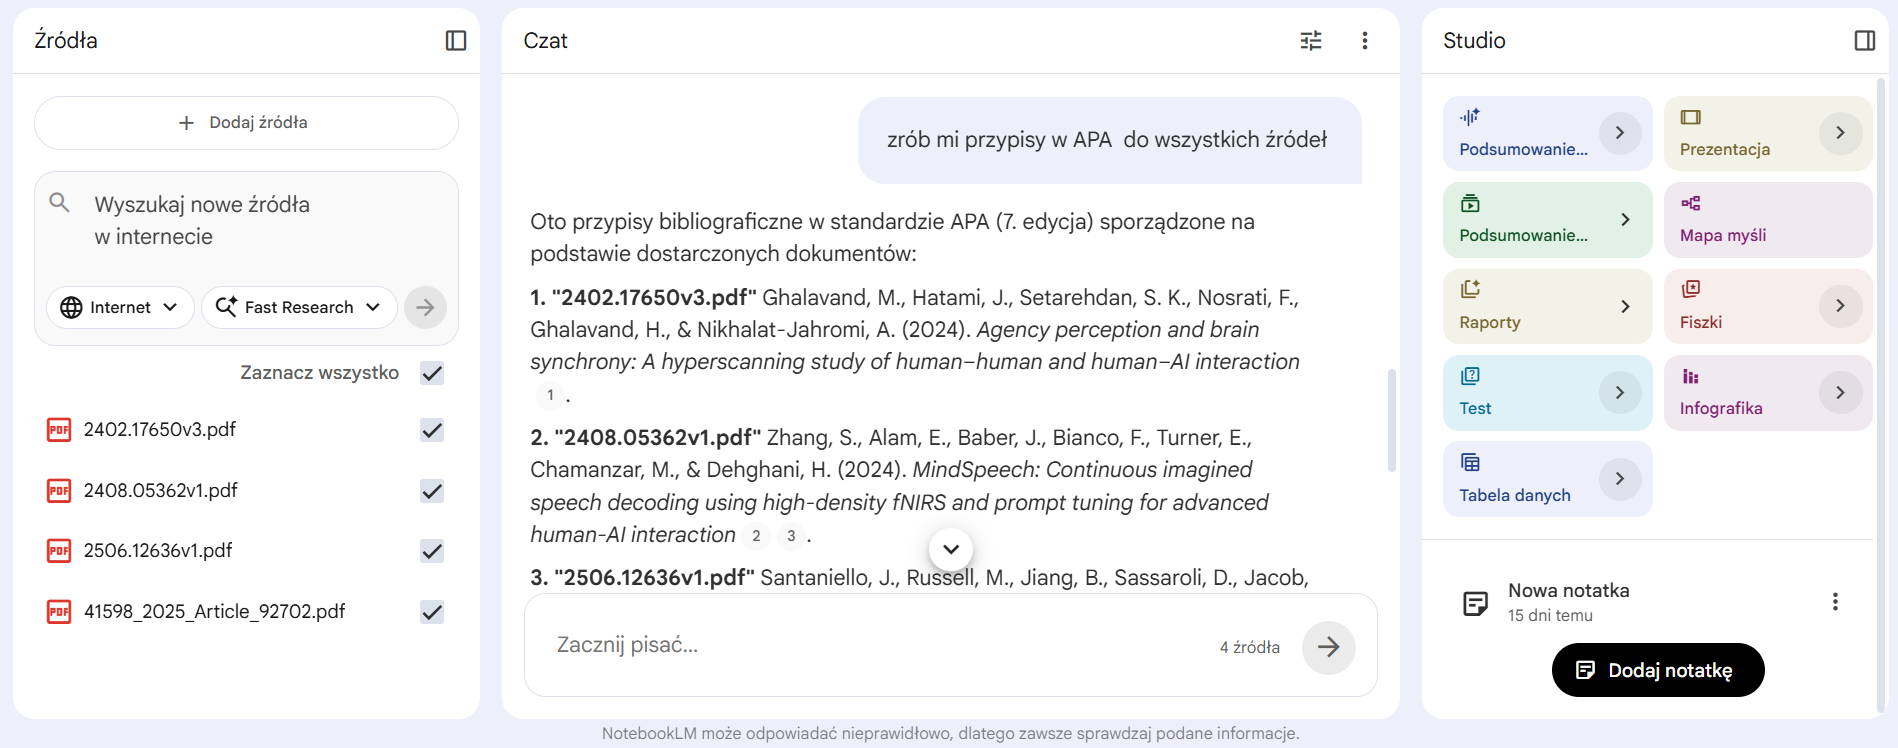
Task: Toggle the Zaznacz wszystko checkbox
Action: click(432, 373)
